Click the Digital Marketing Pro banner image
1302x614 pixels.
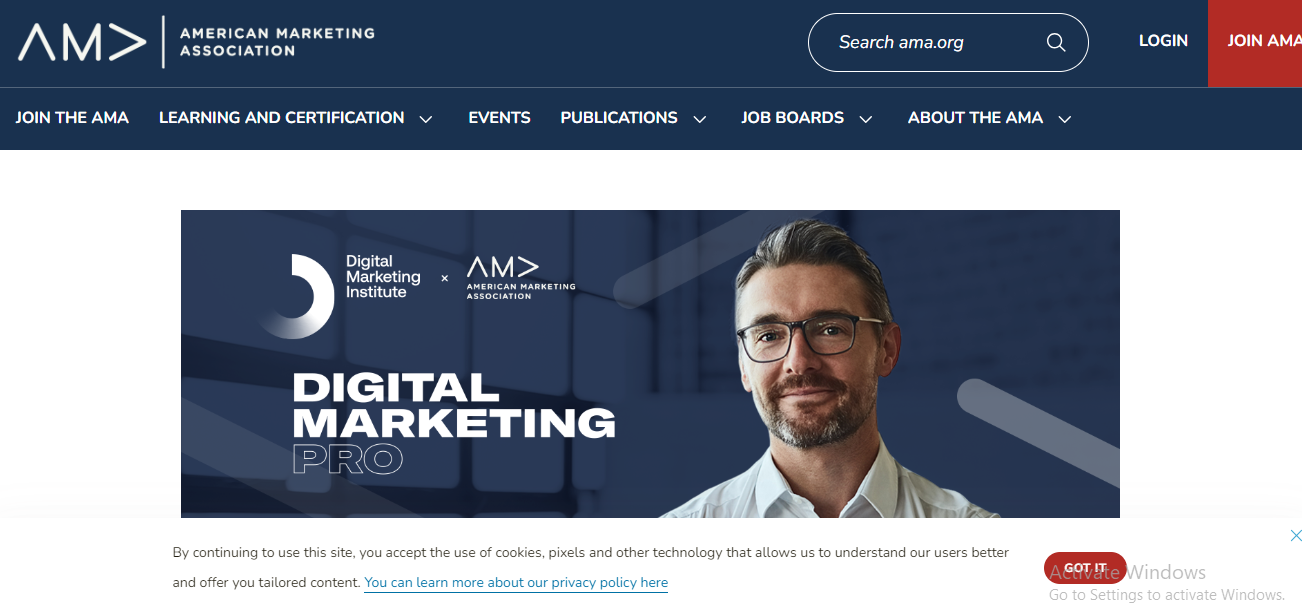pyautogui.click(x=650, y=364)
